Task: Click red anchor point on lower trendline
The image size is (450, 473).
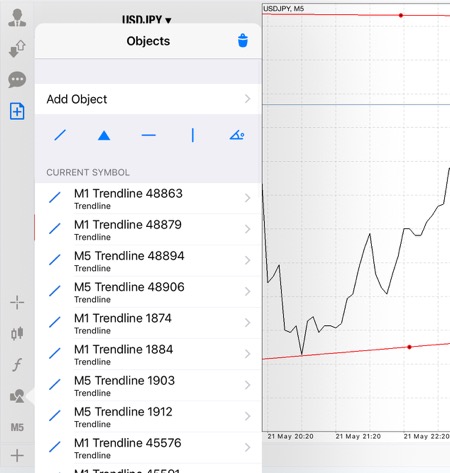Action: 409,347
